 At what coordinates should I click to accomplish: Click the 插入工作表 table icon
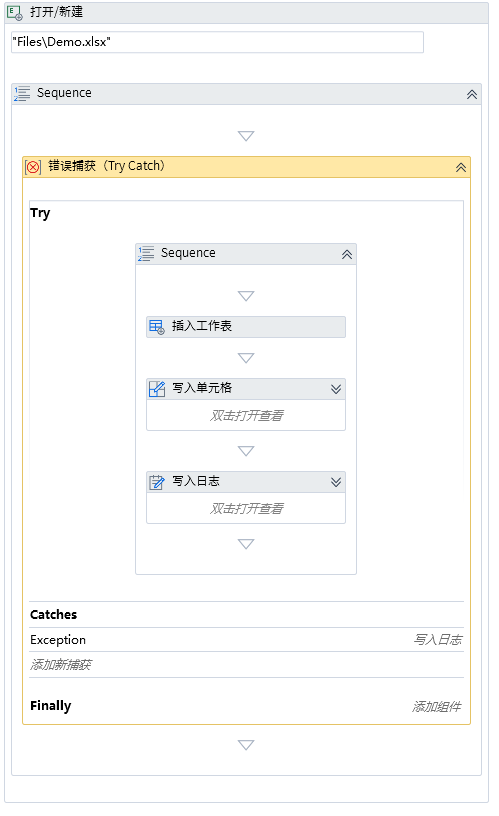157,327
